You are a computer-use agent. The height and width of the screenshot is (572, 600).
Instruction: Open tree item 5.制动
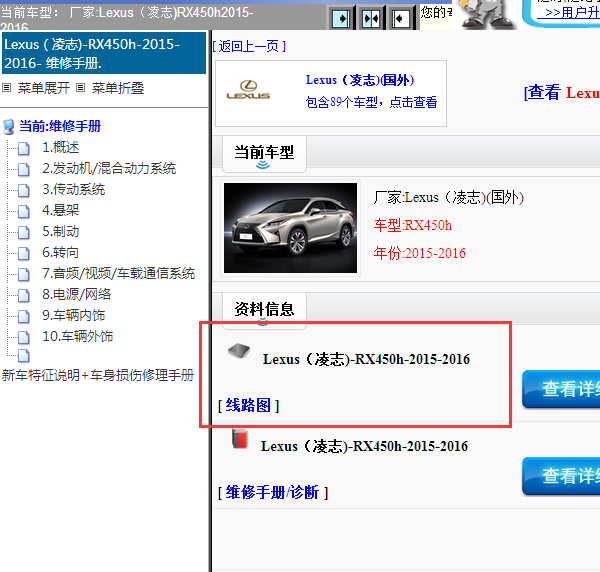click(x=61, y=231)
